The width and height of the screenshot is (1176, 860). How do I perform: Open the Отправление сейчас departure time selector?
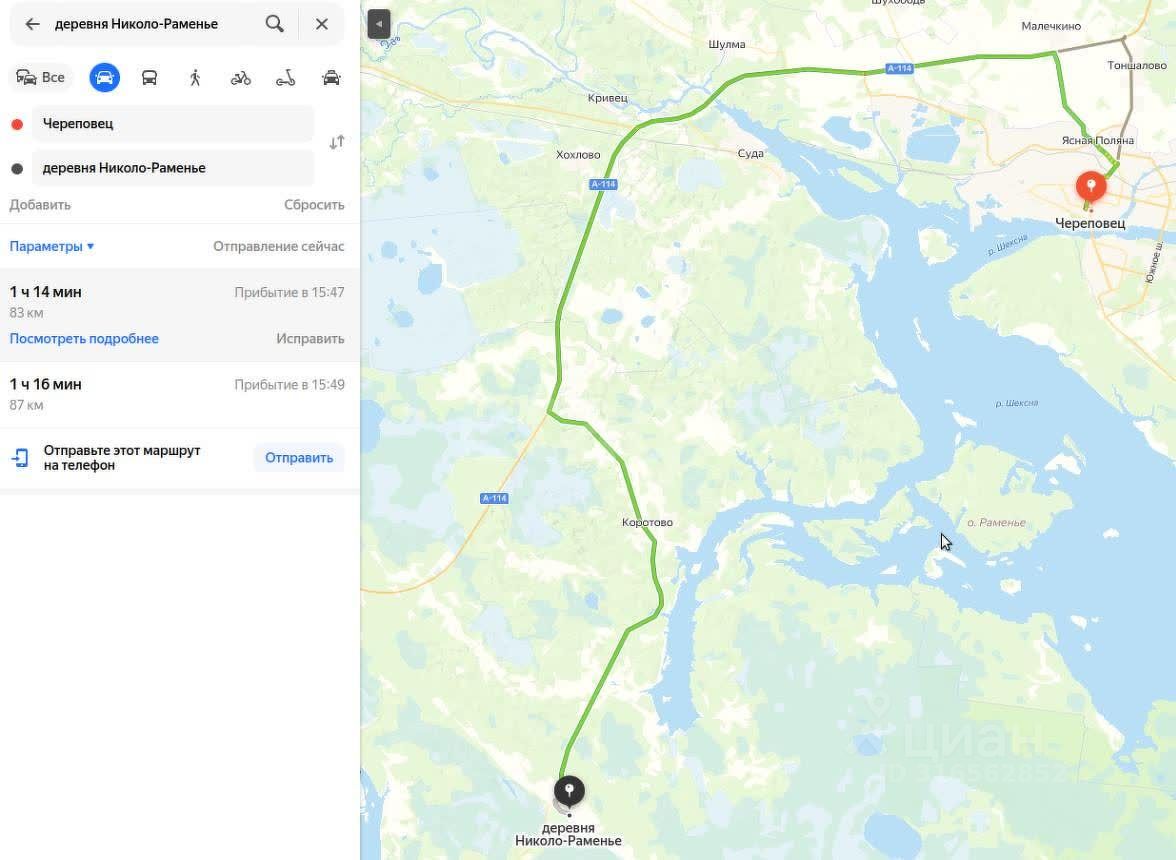click(x=278, y=246)
